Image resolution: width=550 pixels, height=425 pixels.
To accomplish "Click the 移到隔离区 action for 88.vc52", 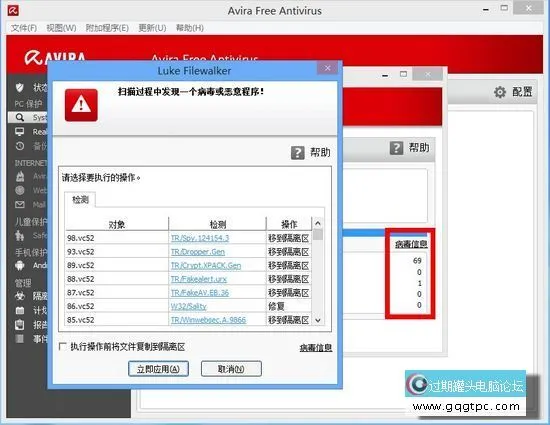I will (289, 279).
